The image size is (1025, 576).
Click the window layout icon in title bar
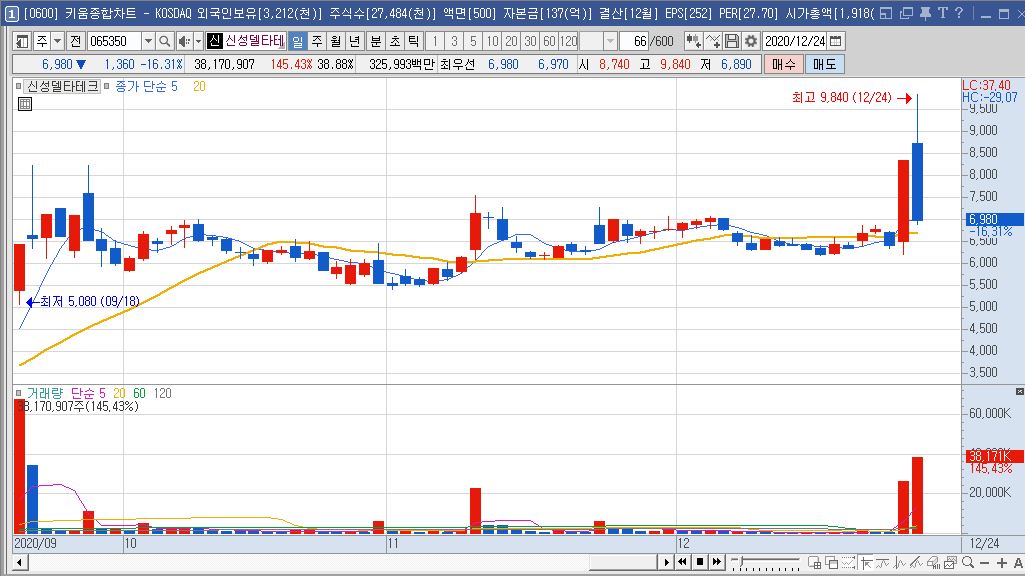coord(886,13)
